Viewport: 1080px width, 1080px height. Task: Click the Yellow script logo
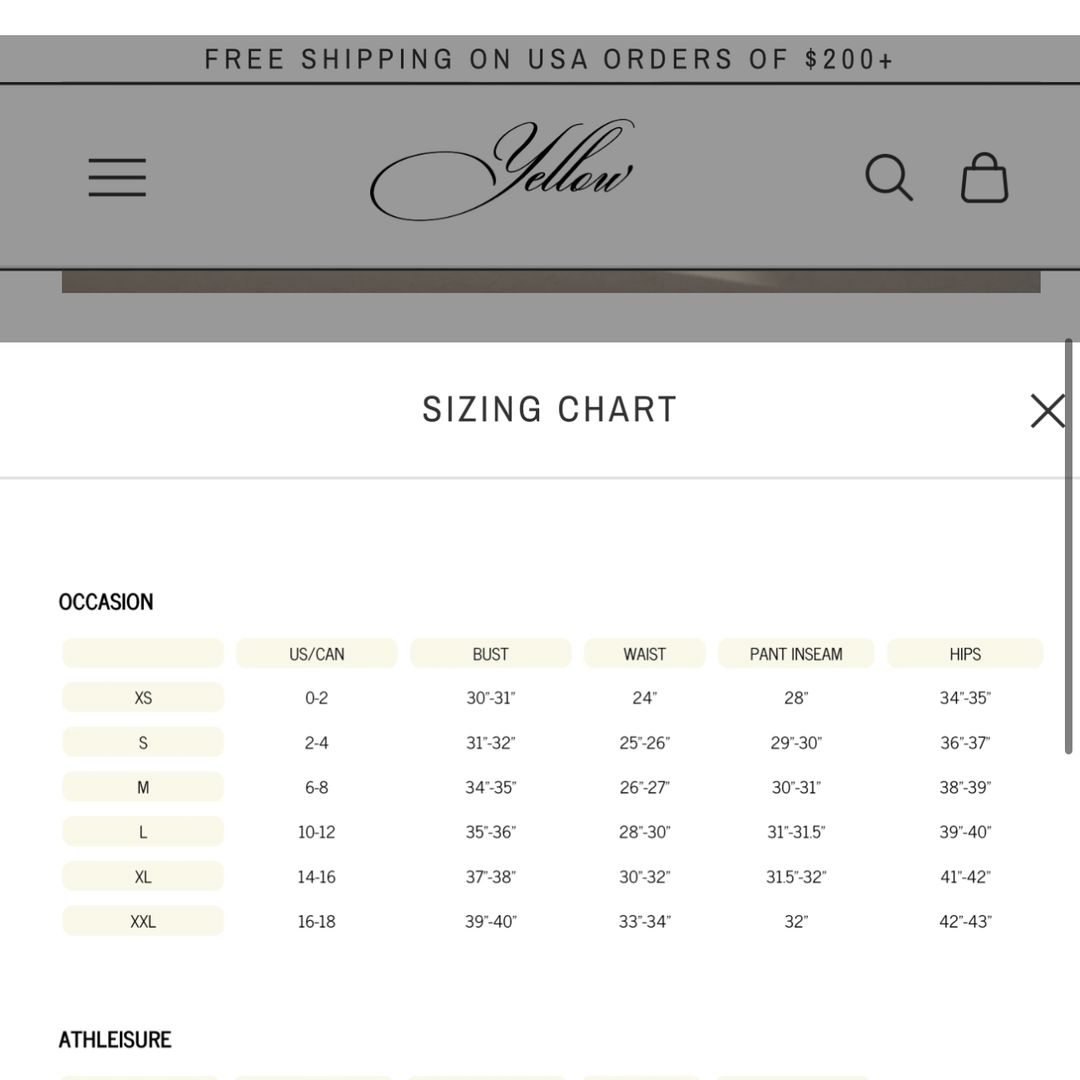tap(502, 170)
